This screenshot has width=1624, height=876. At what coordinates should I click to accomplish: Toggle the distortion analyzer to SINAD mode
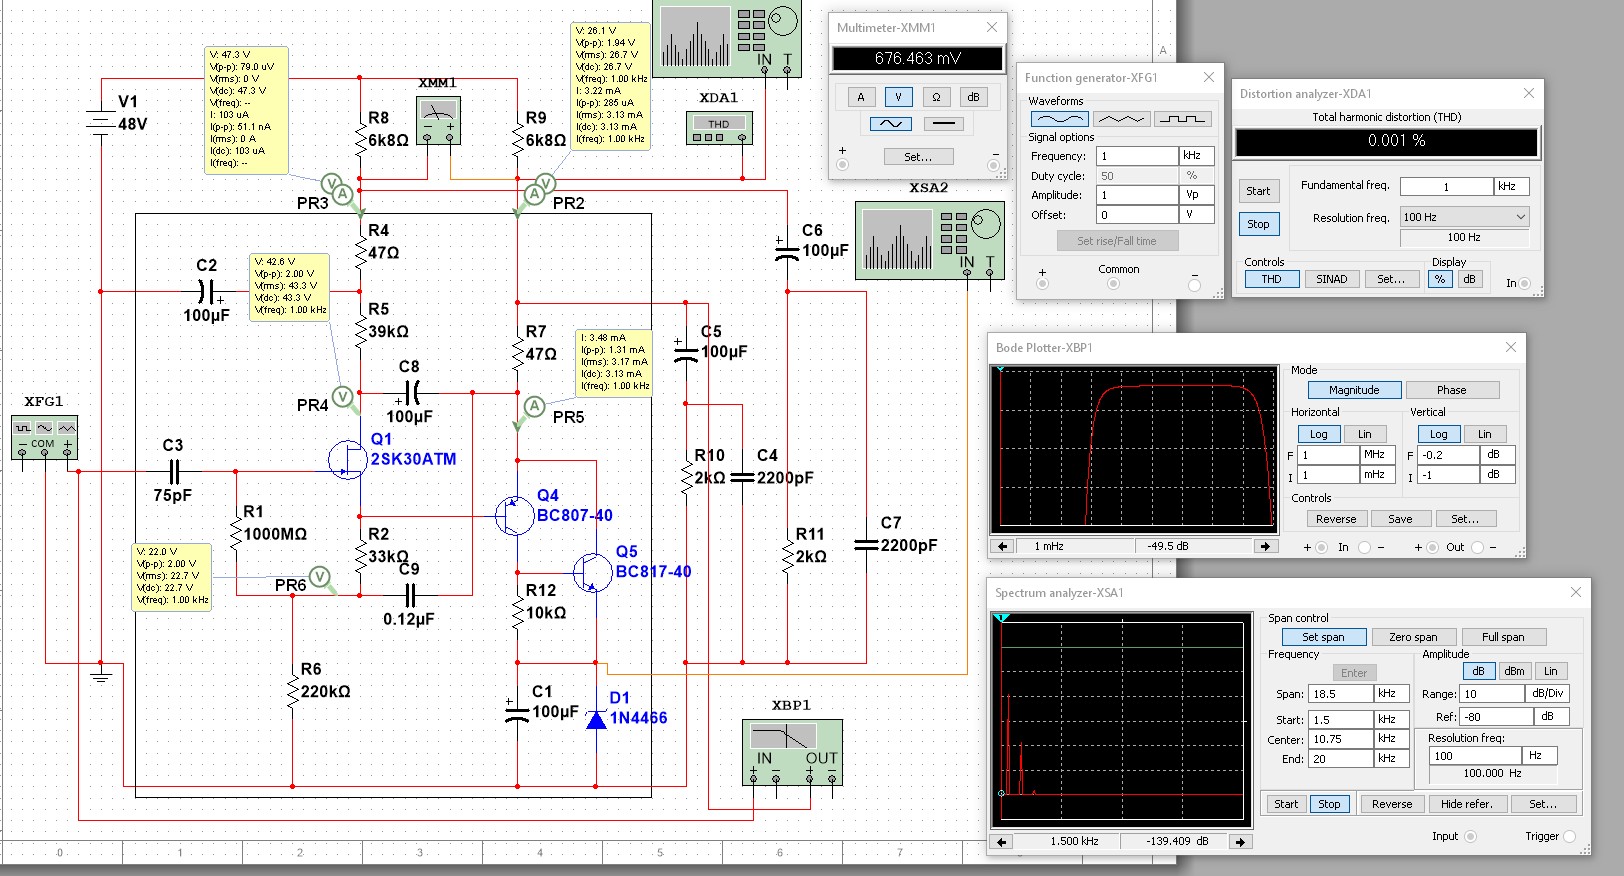[1331, 279]
